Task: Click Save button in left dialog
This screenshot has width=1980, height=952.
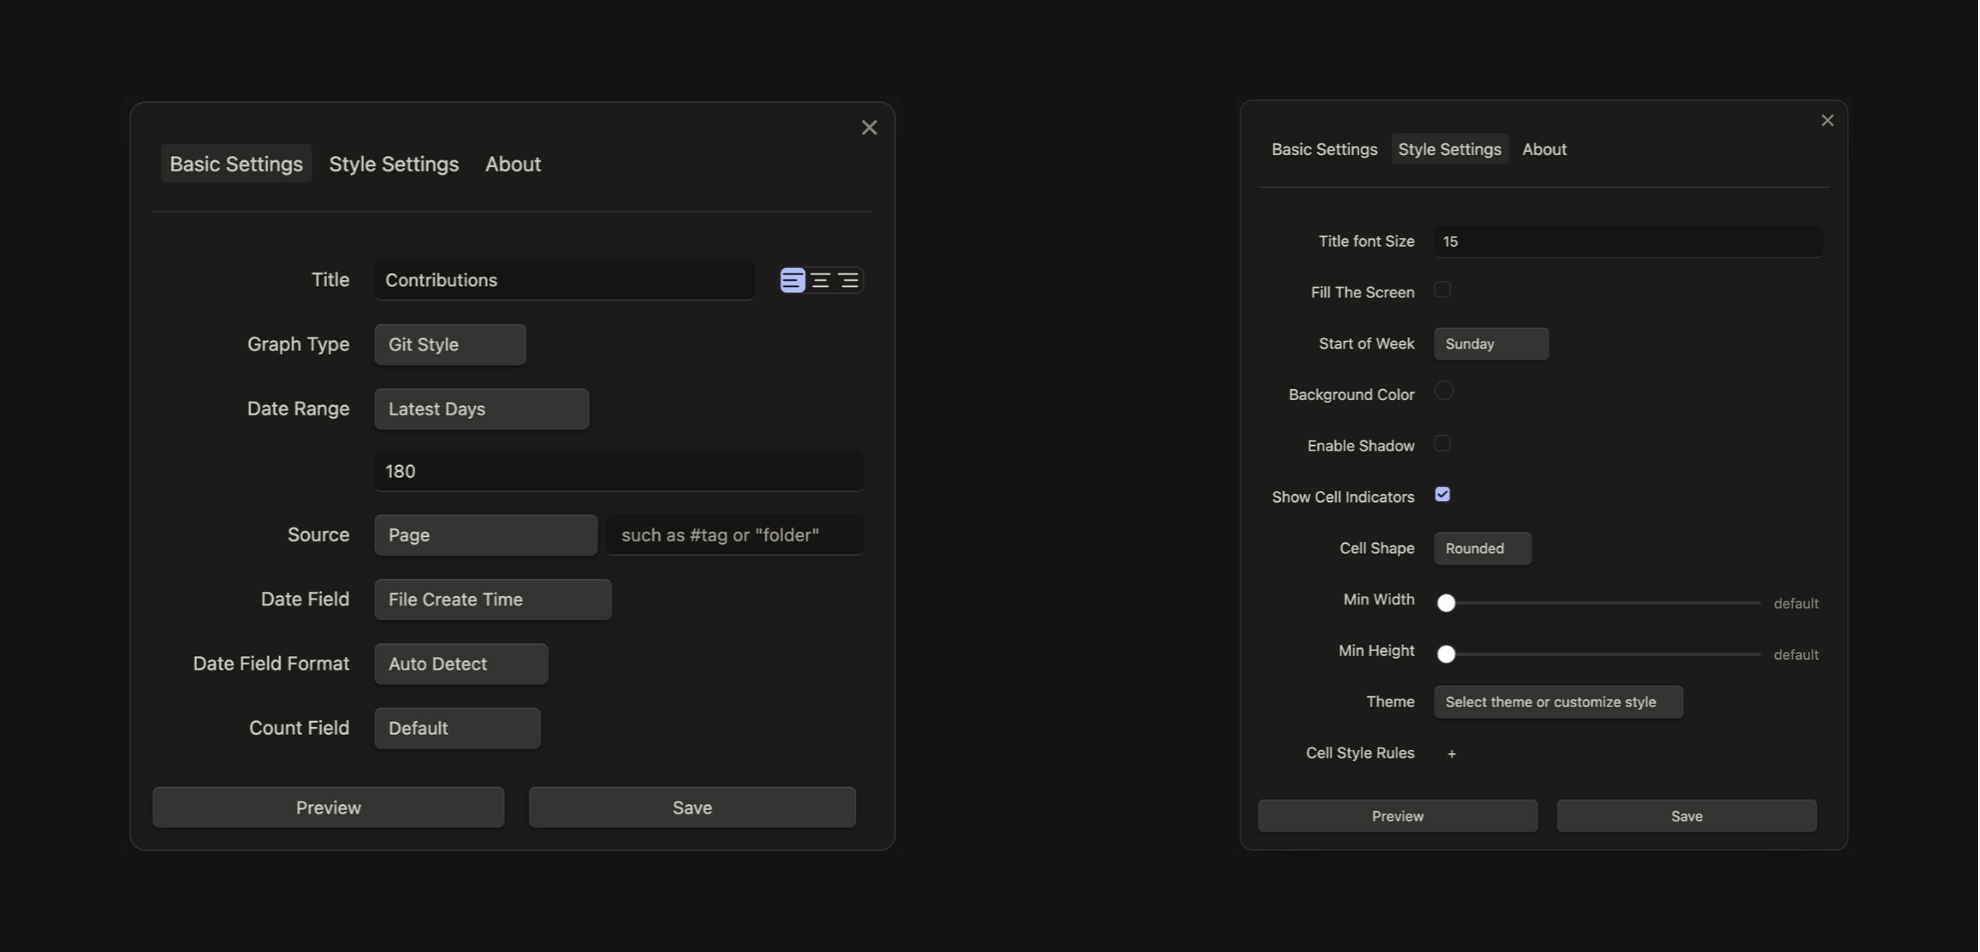Action: 692,807
